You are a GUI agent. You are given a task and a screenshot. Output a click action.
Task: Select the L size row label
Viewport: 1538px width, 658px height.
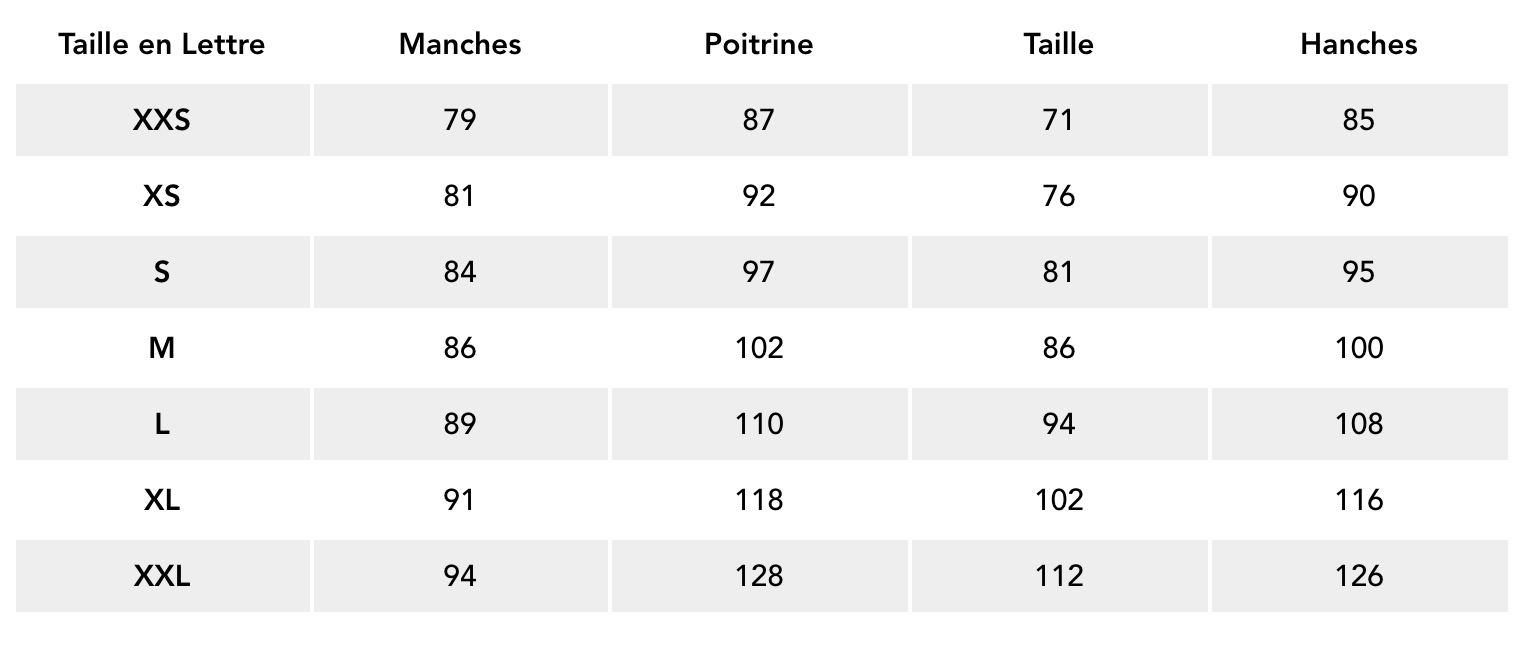click(162, 424)
